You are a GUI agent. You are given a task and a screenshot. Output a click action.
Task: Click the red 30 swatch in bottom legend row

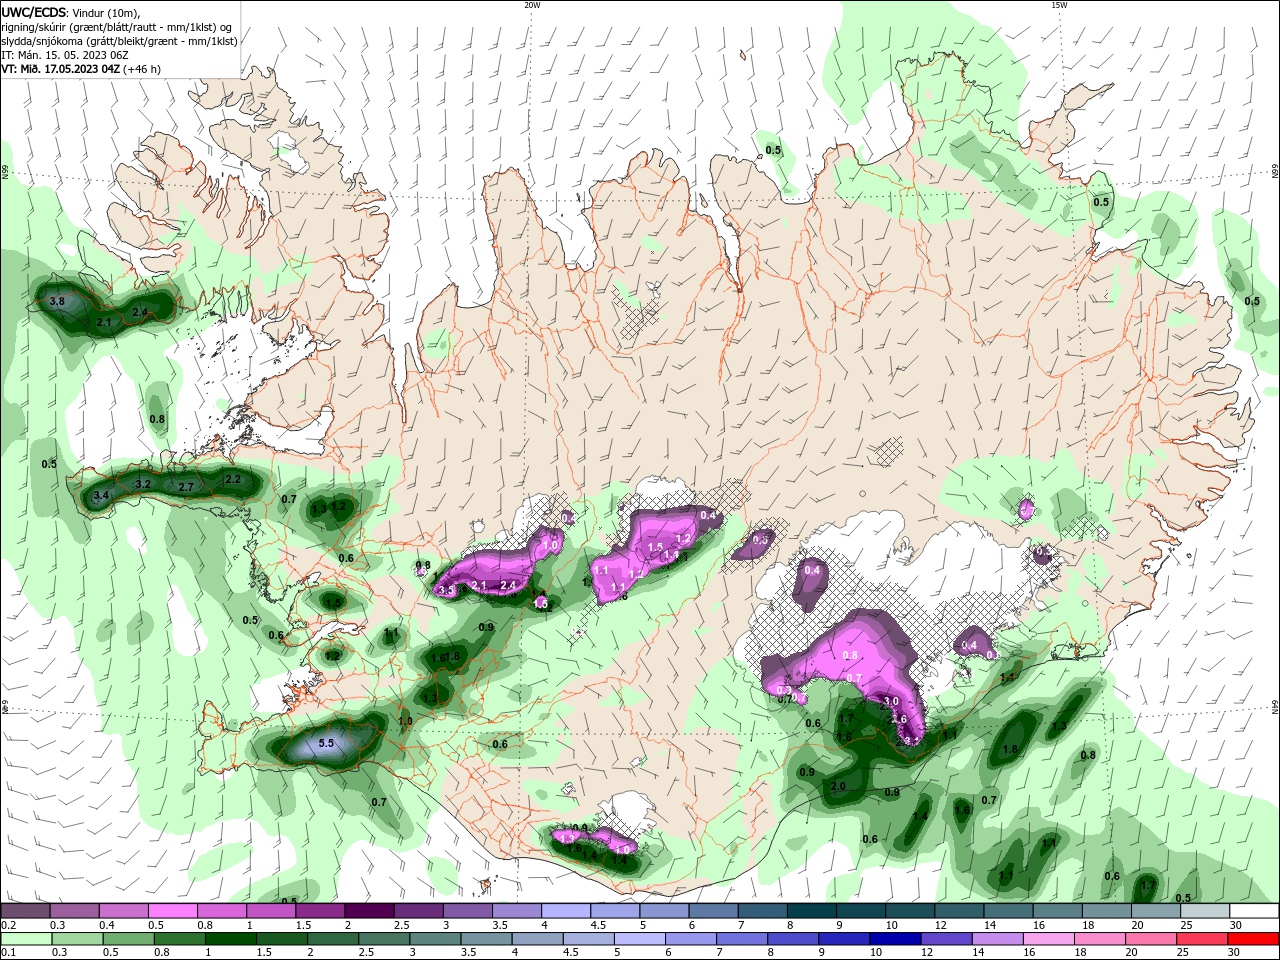tap(1254, 939)
